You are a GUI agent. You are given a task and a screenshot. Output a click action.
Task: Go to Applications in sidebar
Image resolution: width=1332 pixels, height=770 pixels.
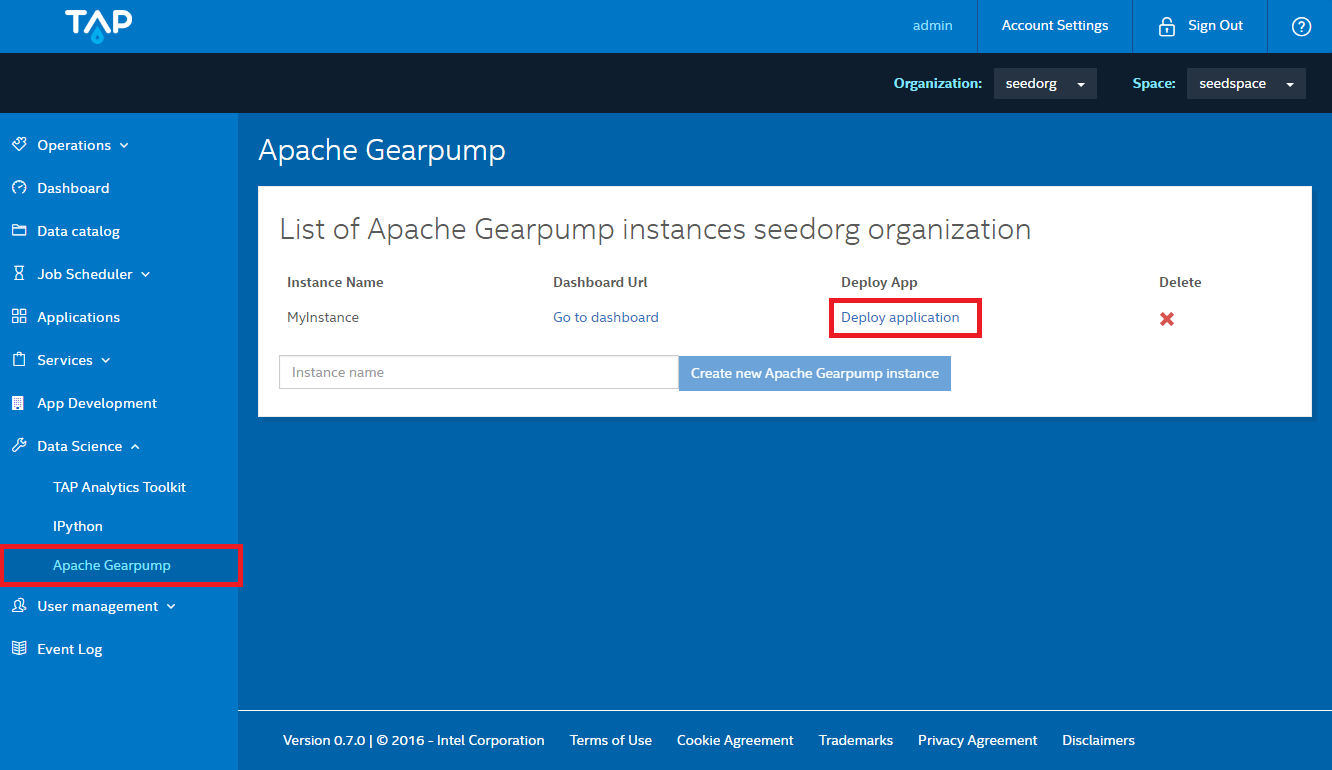coord(78,317)
